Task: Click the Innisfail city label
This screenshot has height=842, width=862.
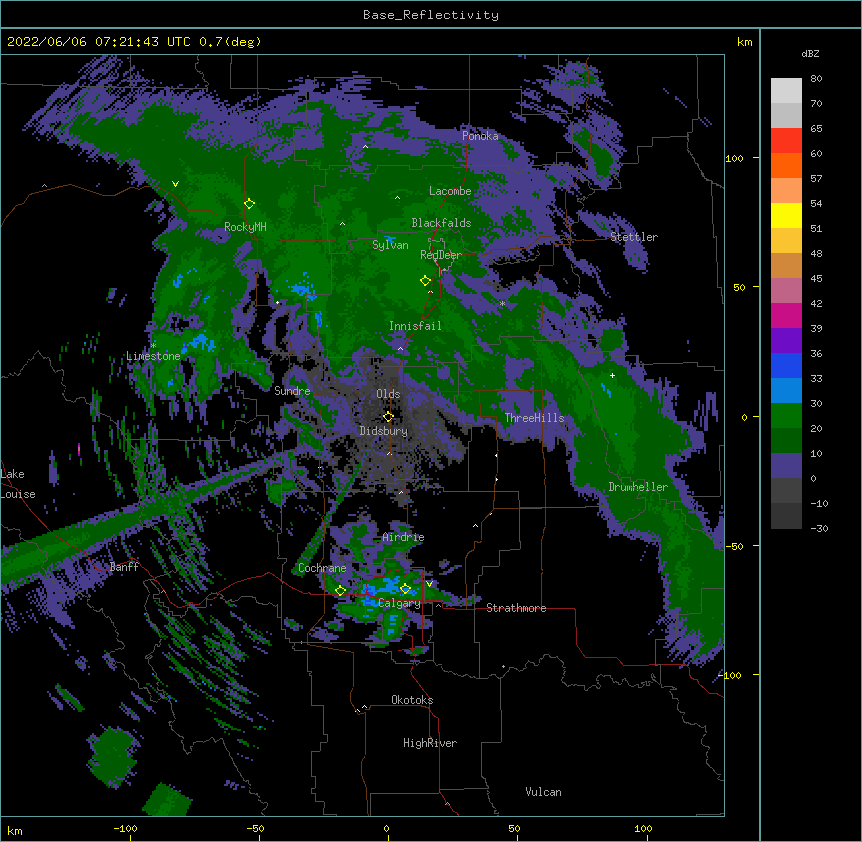Action: pos(415,326)
